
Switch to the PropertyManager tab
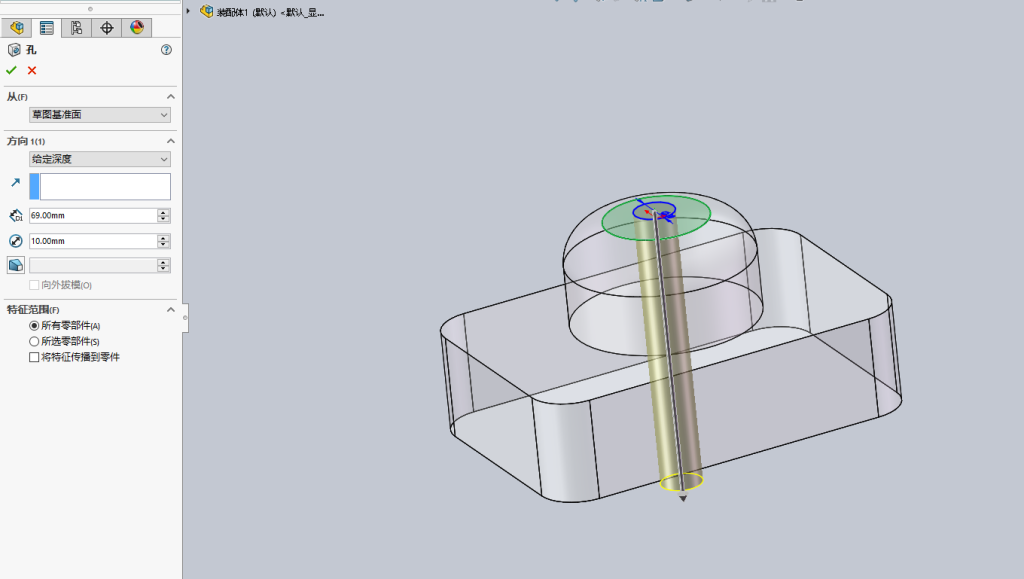[46, 27]
